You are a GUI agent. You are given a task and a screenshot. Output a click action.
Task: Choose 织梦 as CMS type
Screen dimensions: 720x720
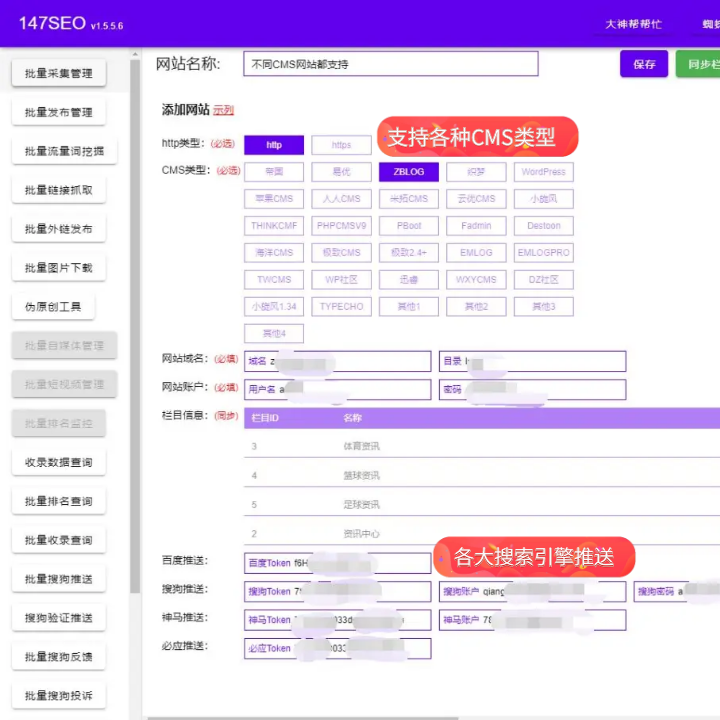(x=476, y=172)
